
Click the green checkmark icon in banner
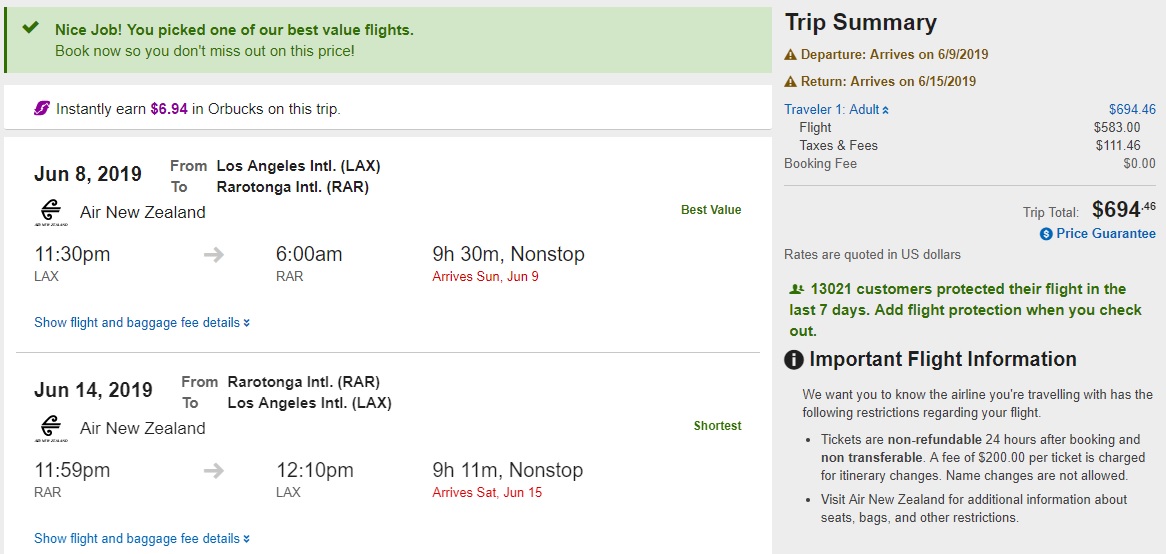tap(30, 28)
